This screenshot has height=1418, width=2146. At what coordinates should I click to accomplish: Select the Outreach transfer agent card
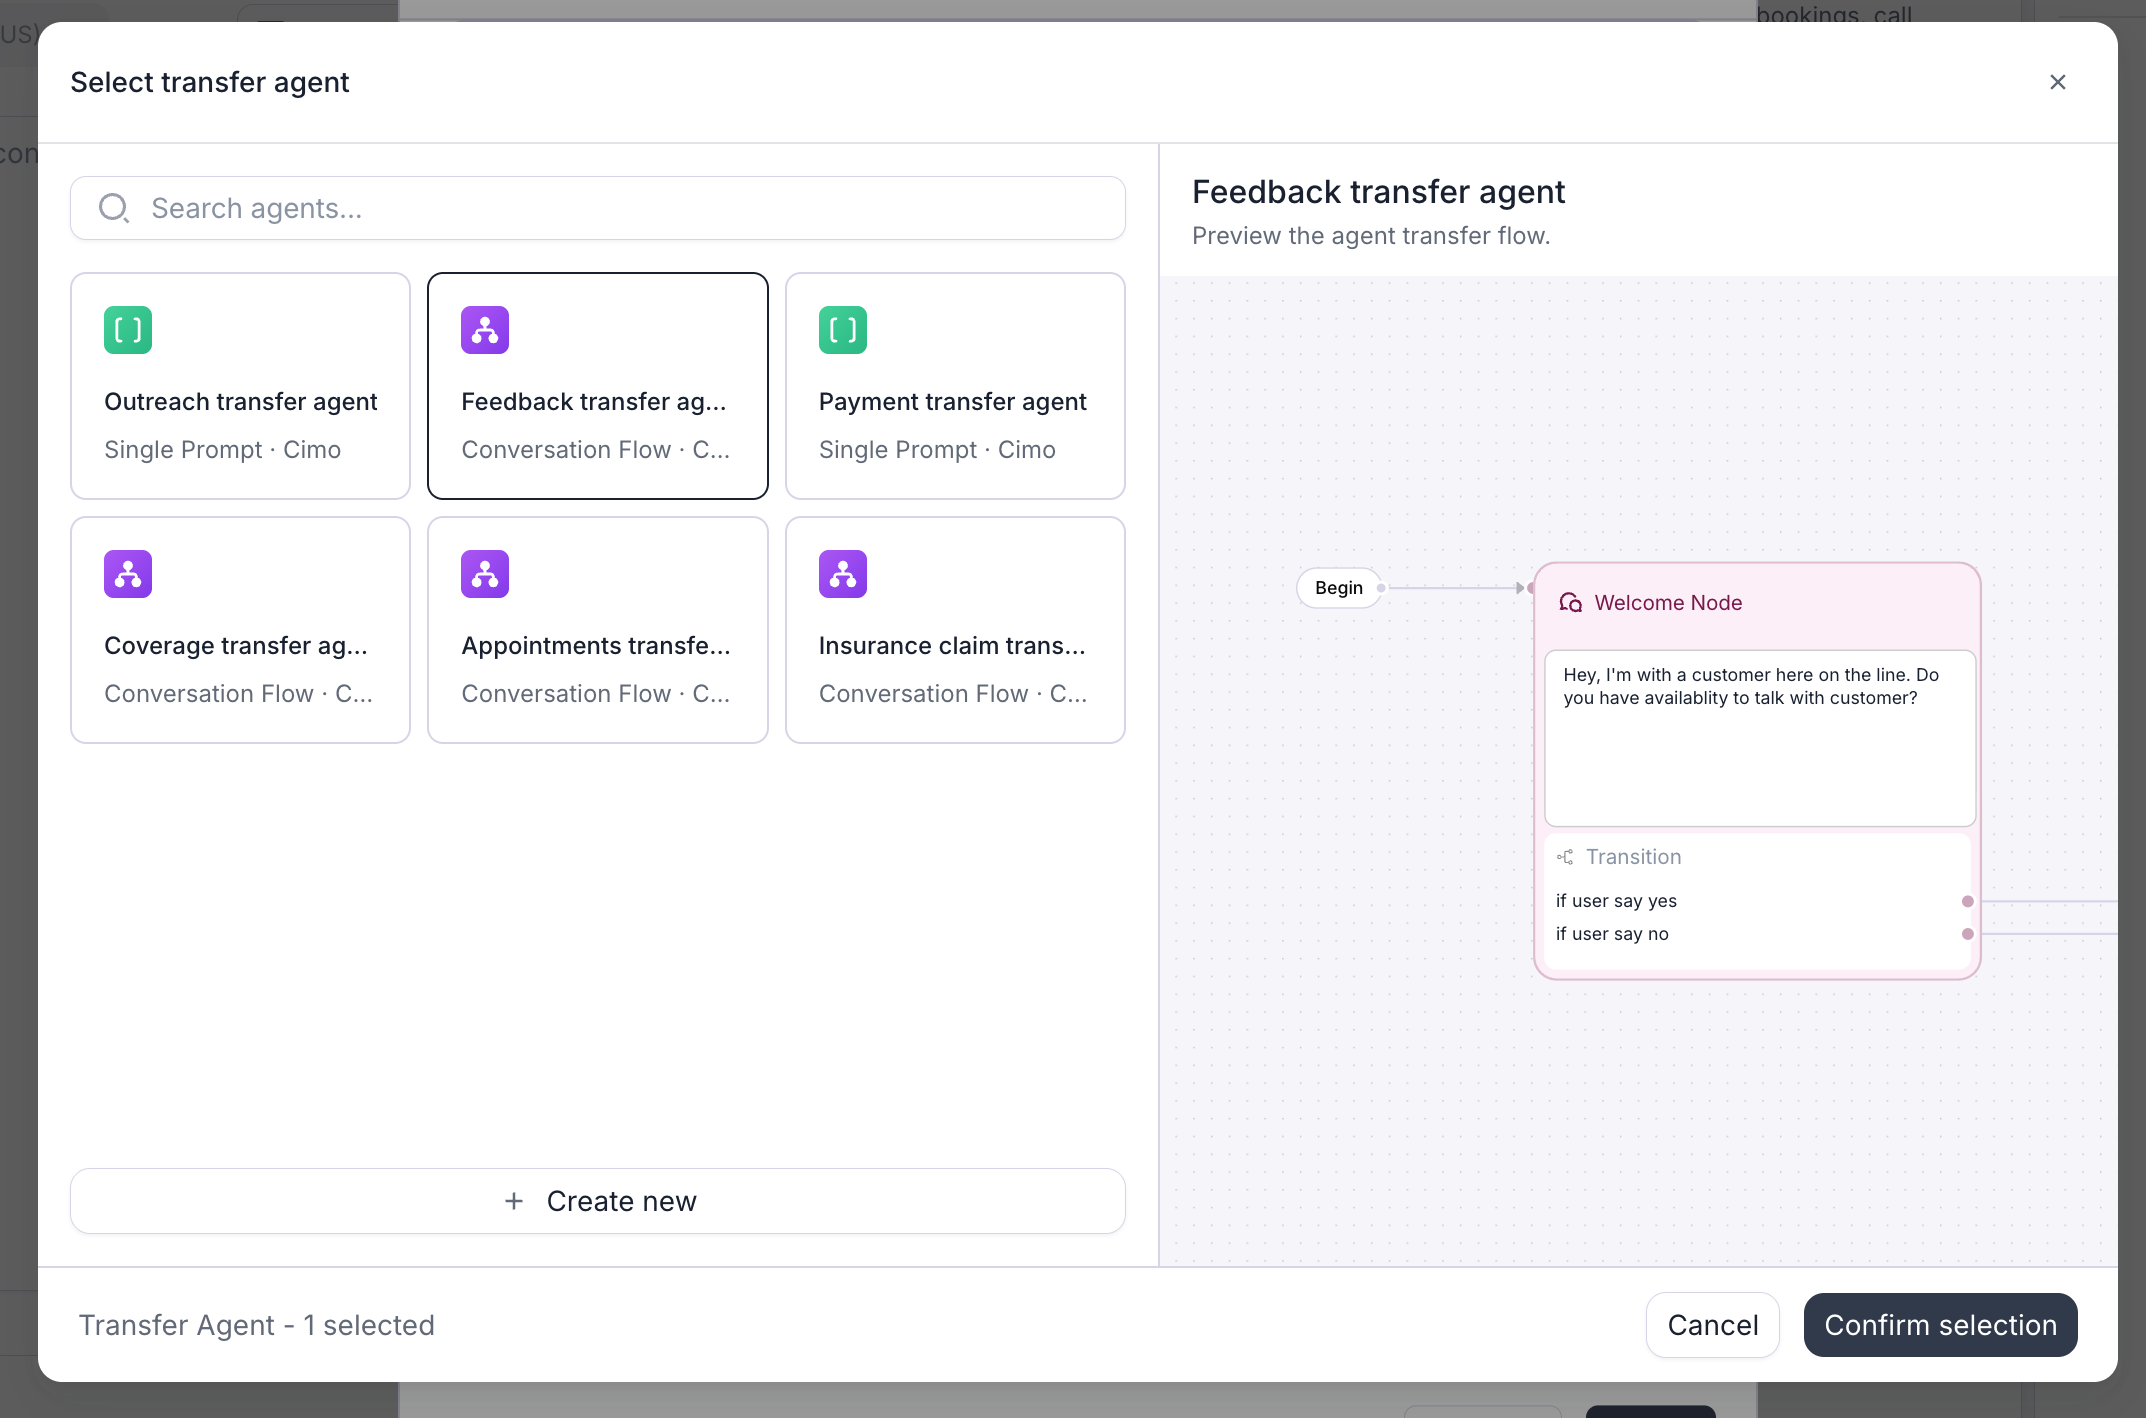click(240, 386)
